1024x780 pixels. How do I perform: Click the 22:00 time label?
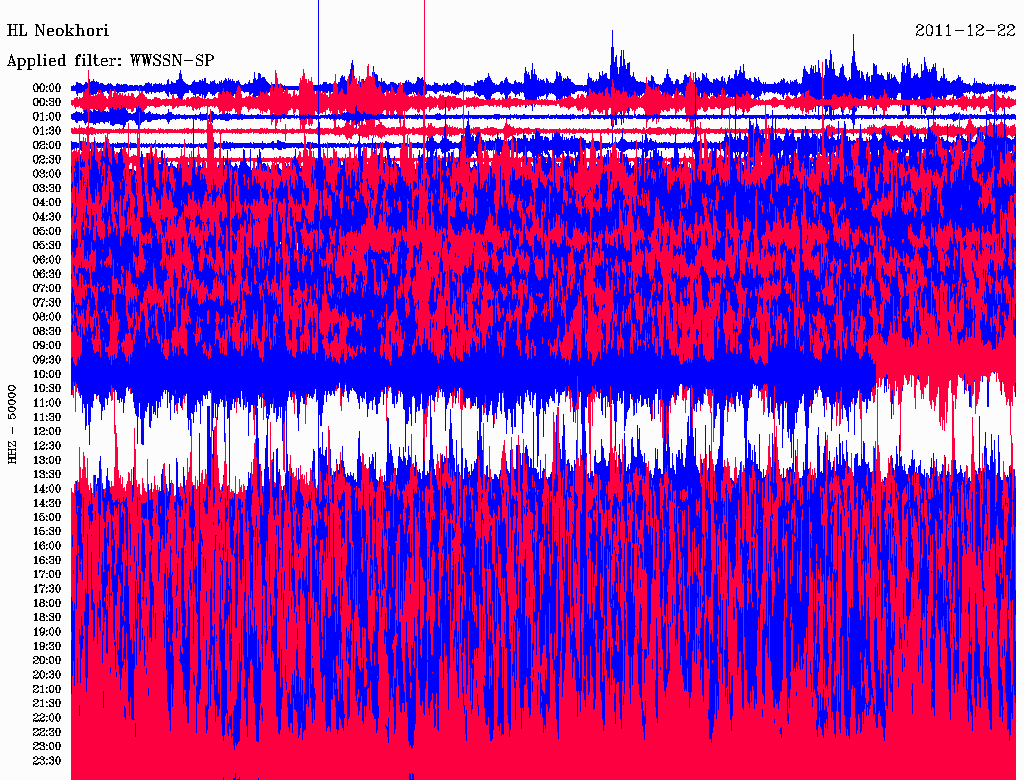coord(47,718)
